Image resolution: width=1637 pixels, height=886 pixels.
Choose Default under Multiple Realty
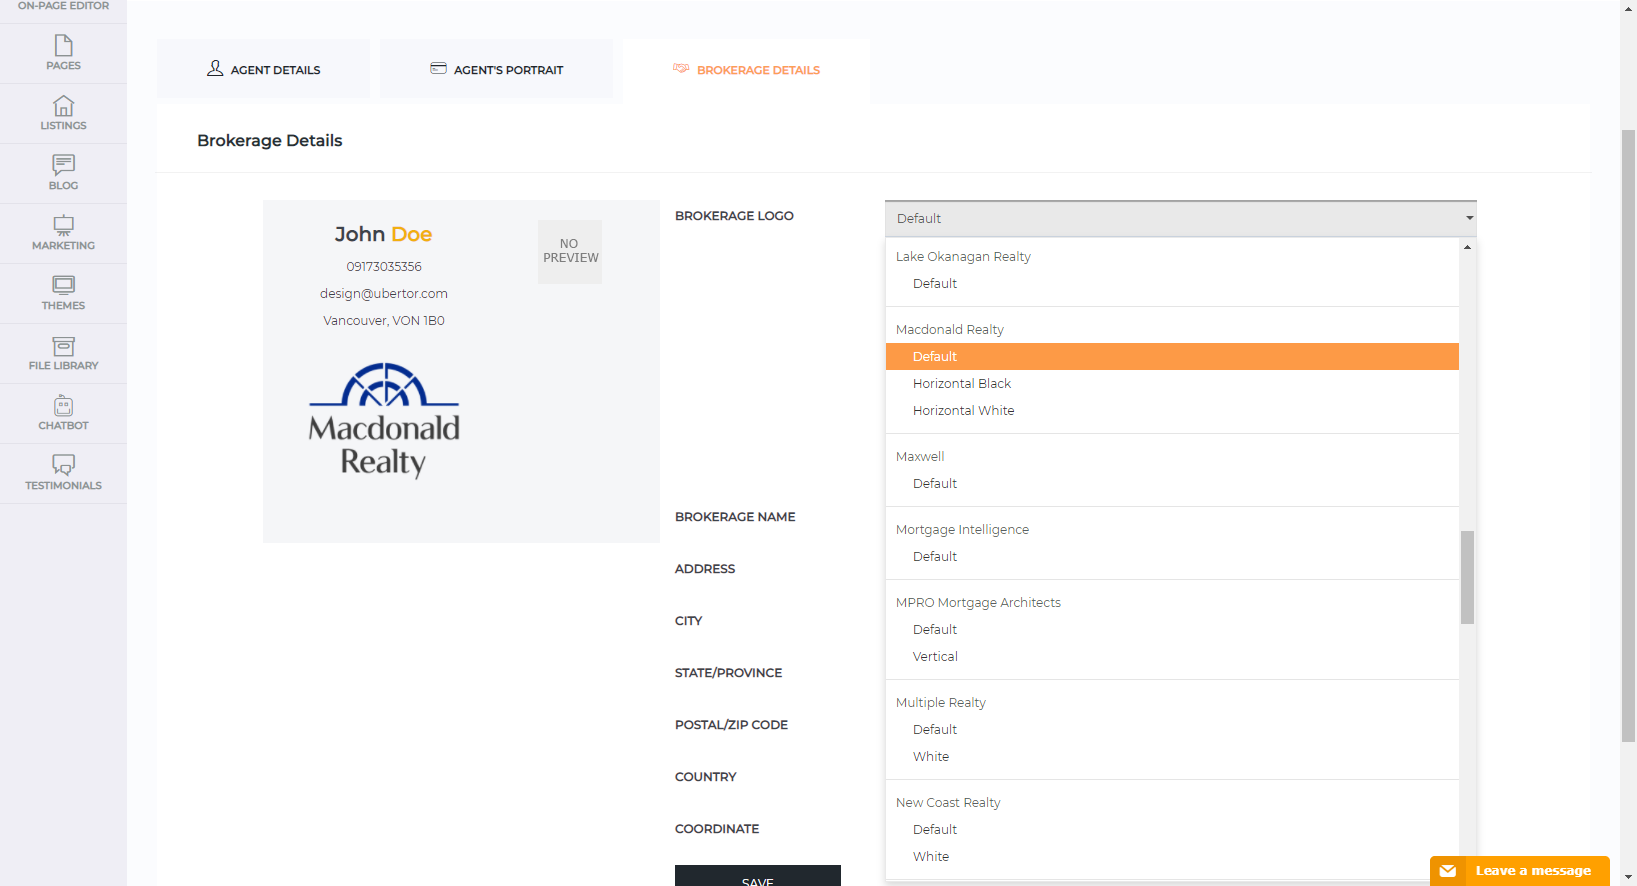point(1172,730)
